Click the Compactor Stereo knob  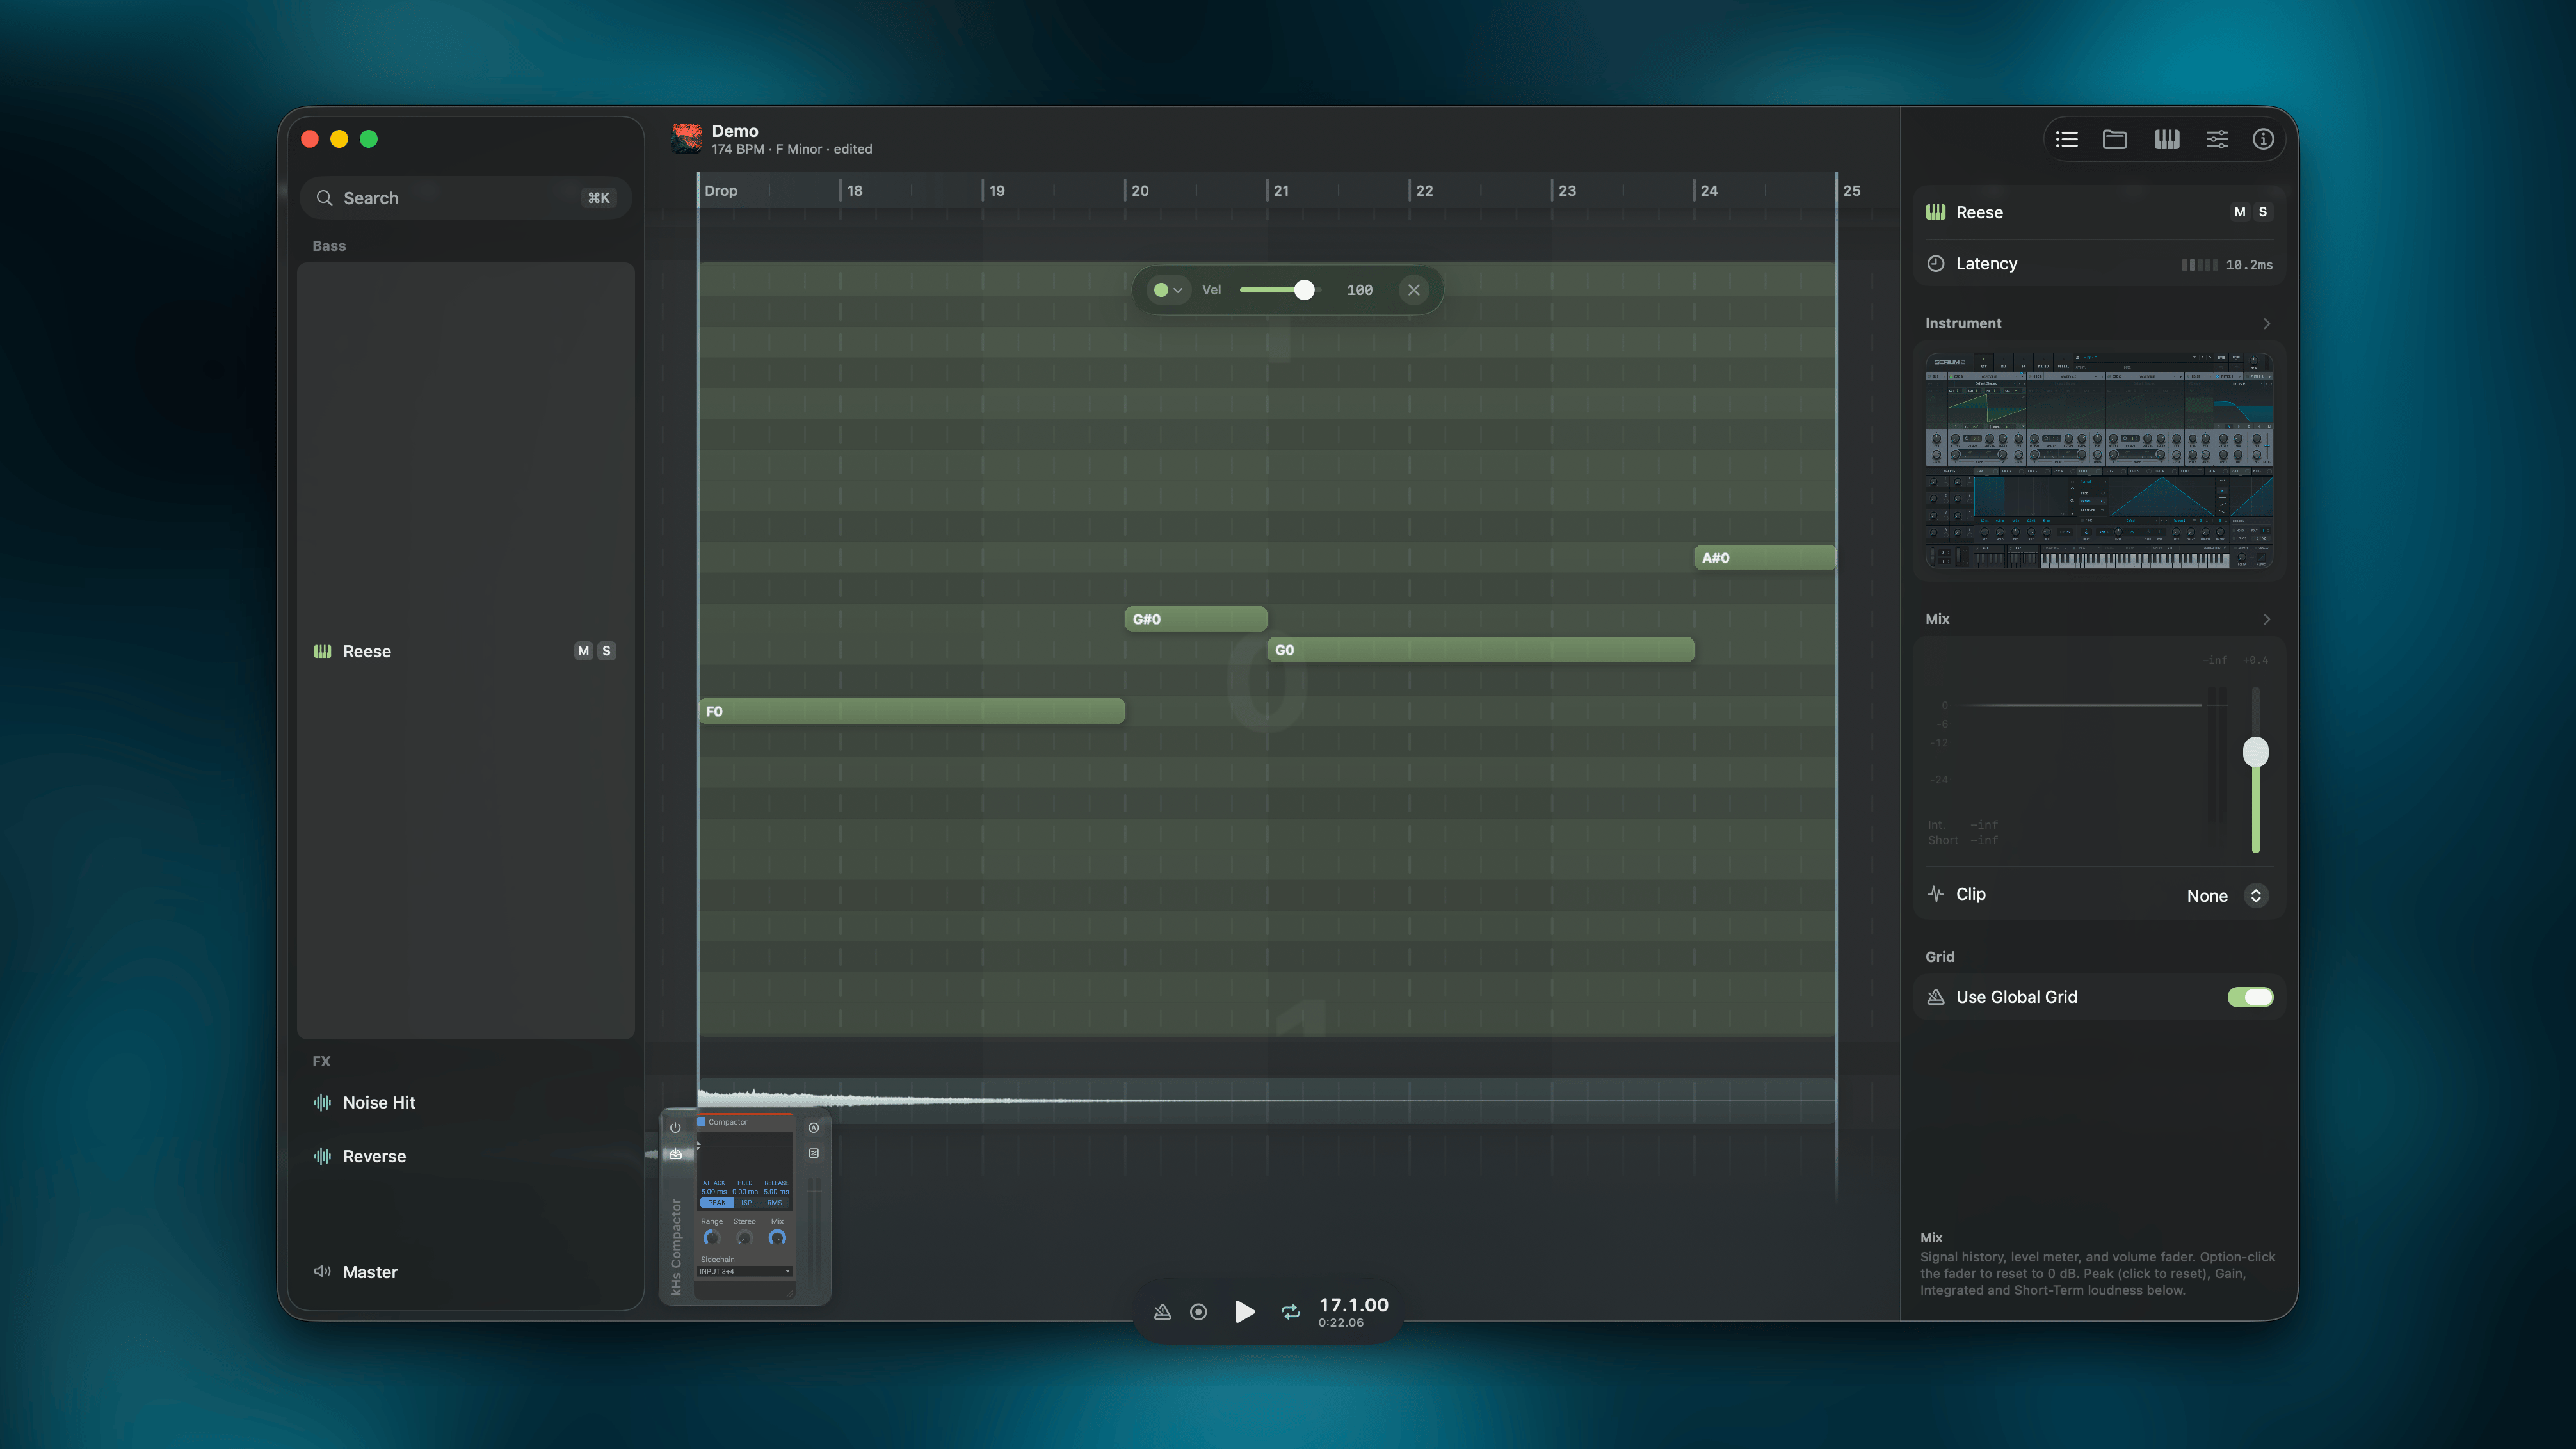pyautogui.click(x=744, y=1238)
